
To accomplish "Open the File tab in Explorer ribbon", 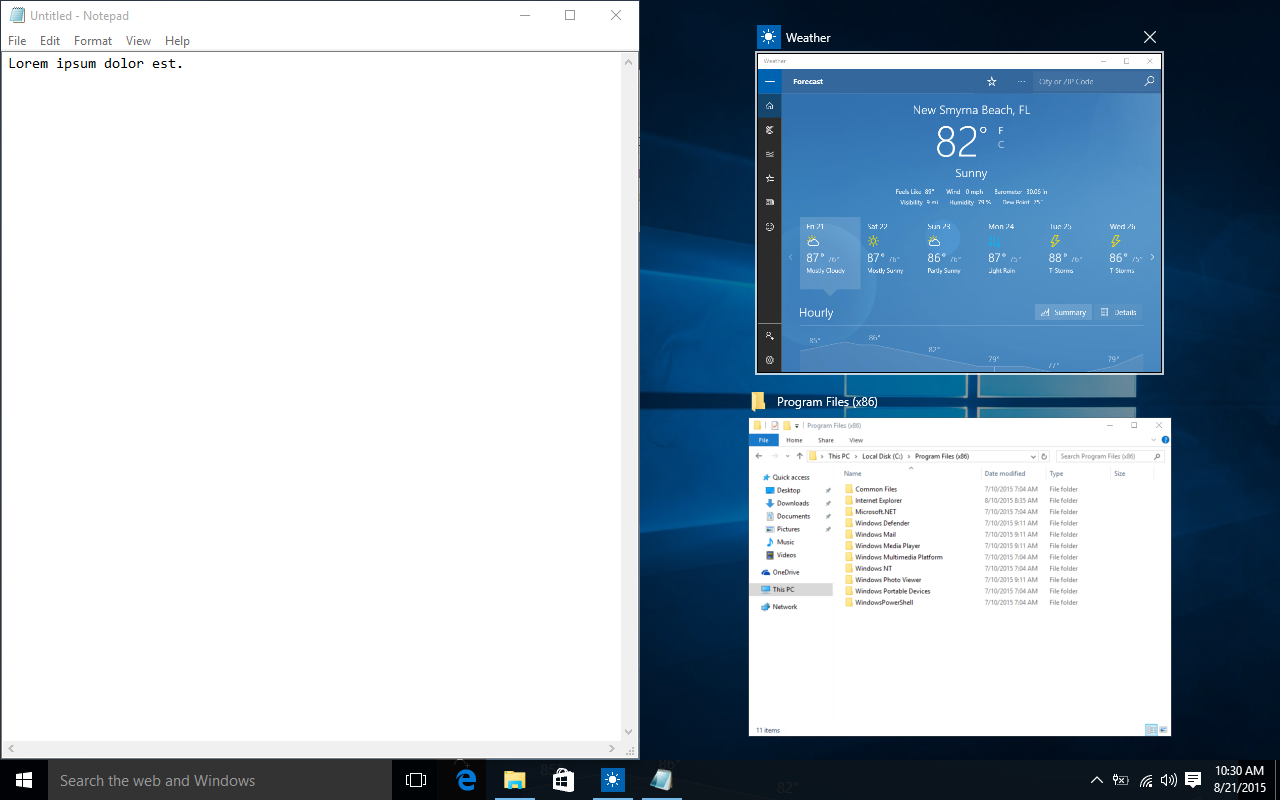I will tap(764, 440).
